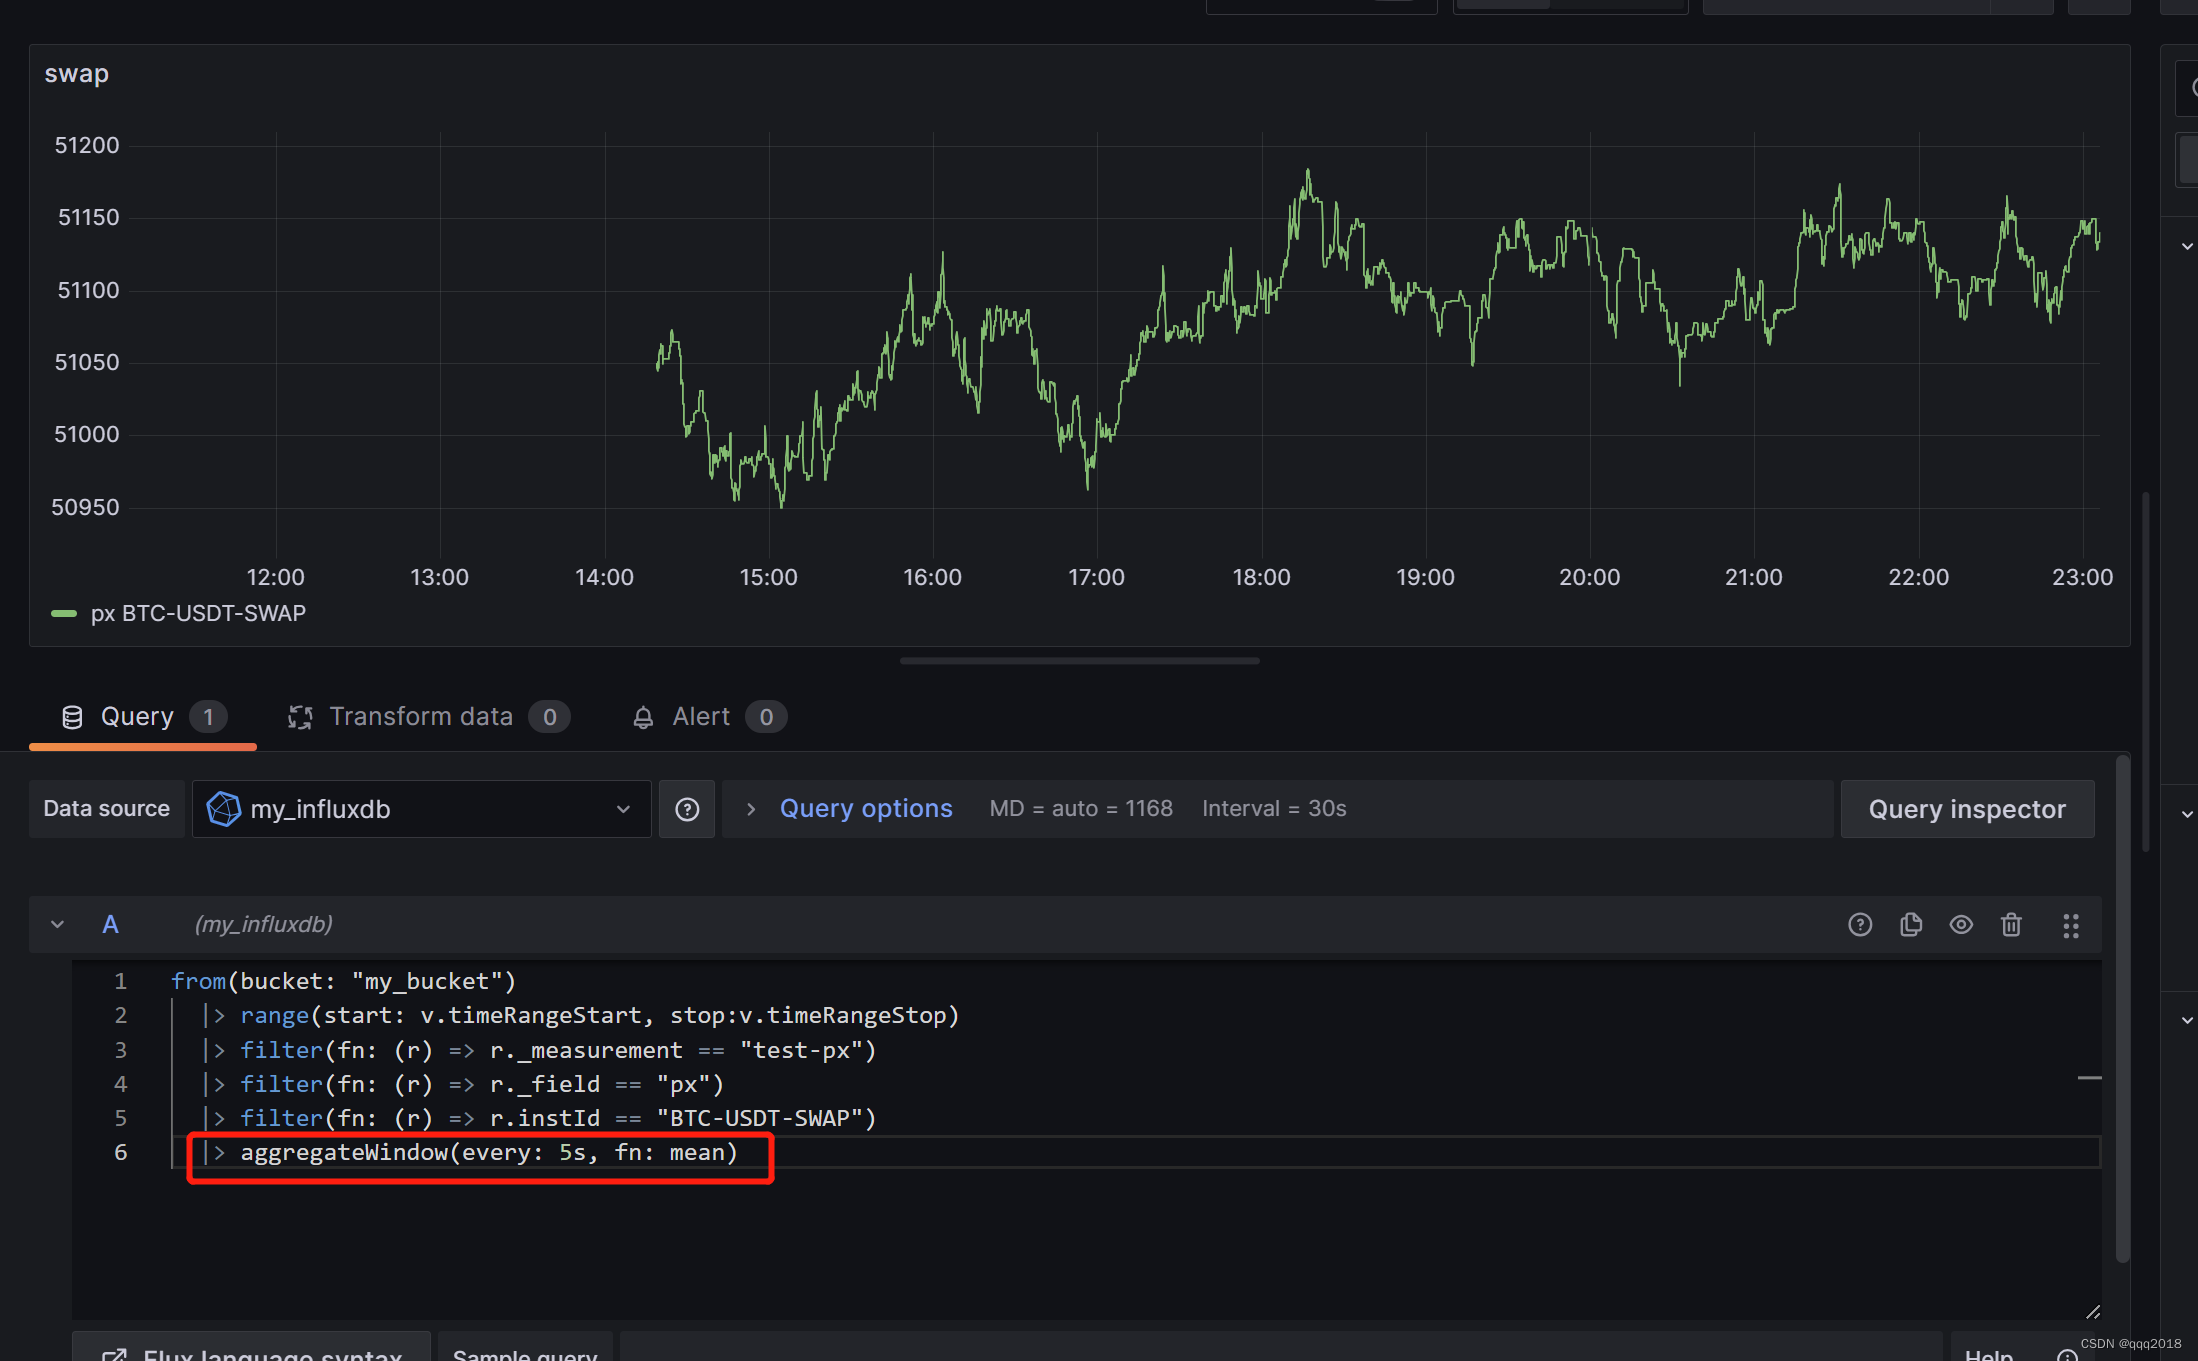This screenshot has height=1361, width=2198.
Task: Click the editor minimap marker
Action: (2089, 1078)
